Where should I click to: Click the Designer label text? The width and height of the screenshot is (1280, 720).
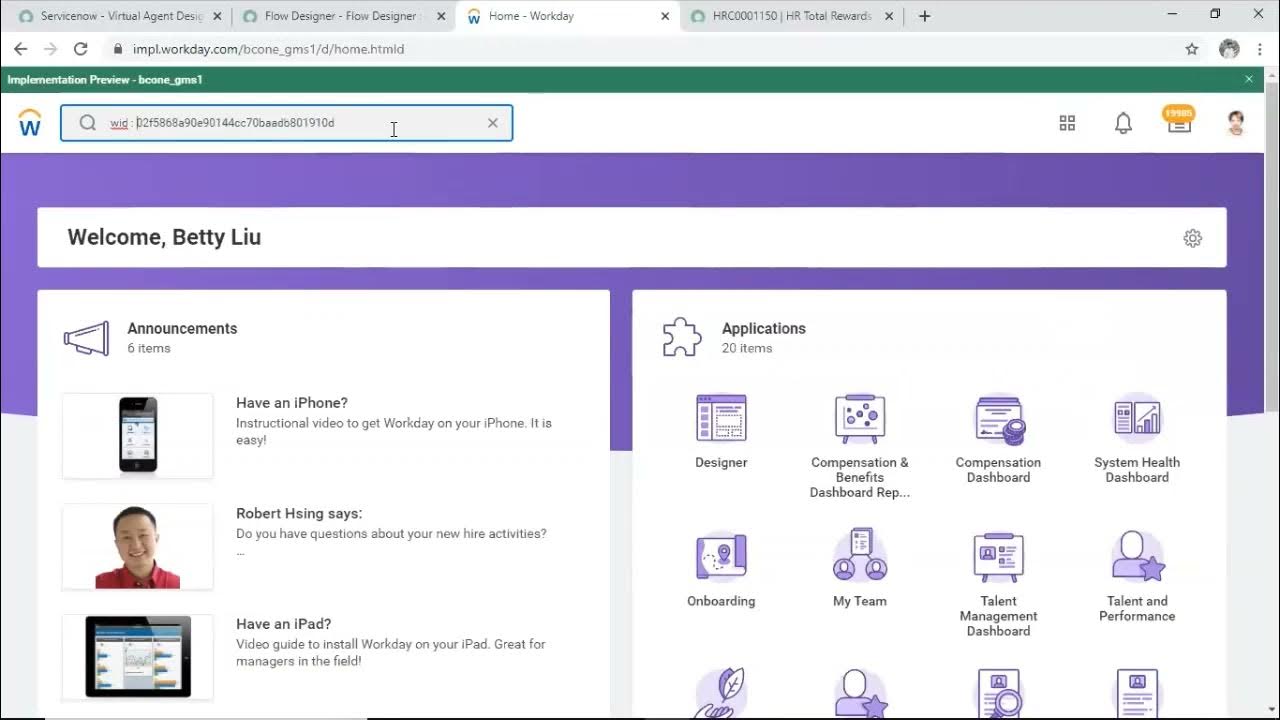(721, 462)
